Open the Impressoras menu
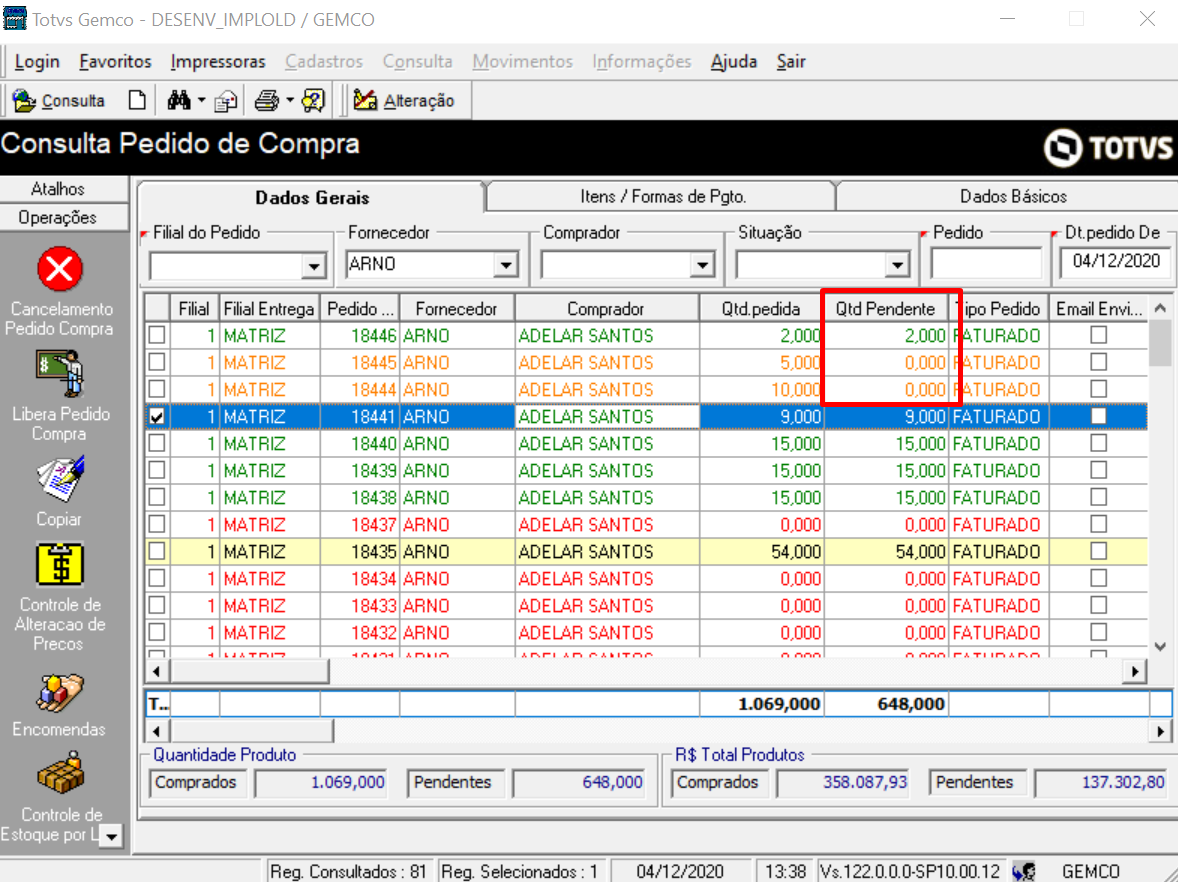This screenshot has width=1178, height=882. pyautogui.click(x=218, y=62)
